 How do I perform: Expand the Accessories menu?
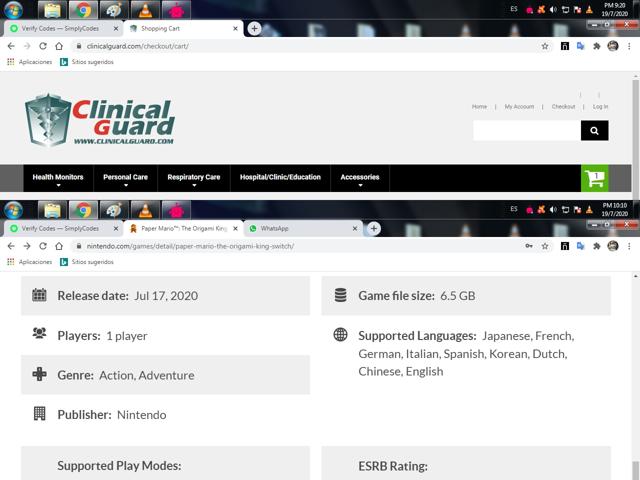360,178
